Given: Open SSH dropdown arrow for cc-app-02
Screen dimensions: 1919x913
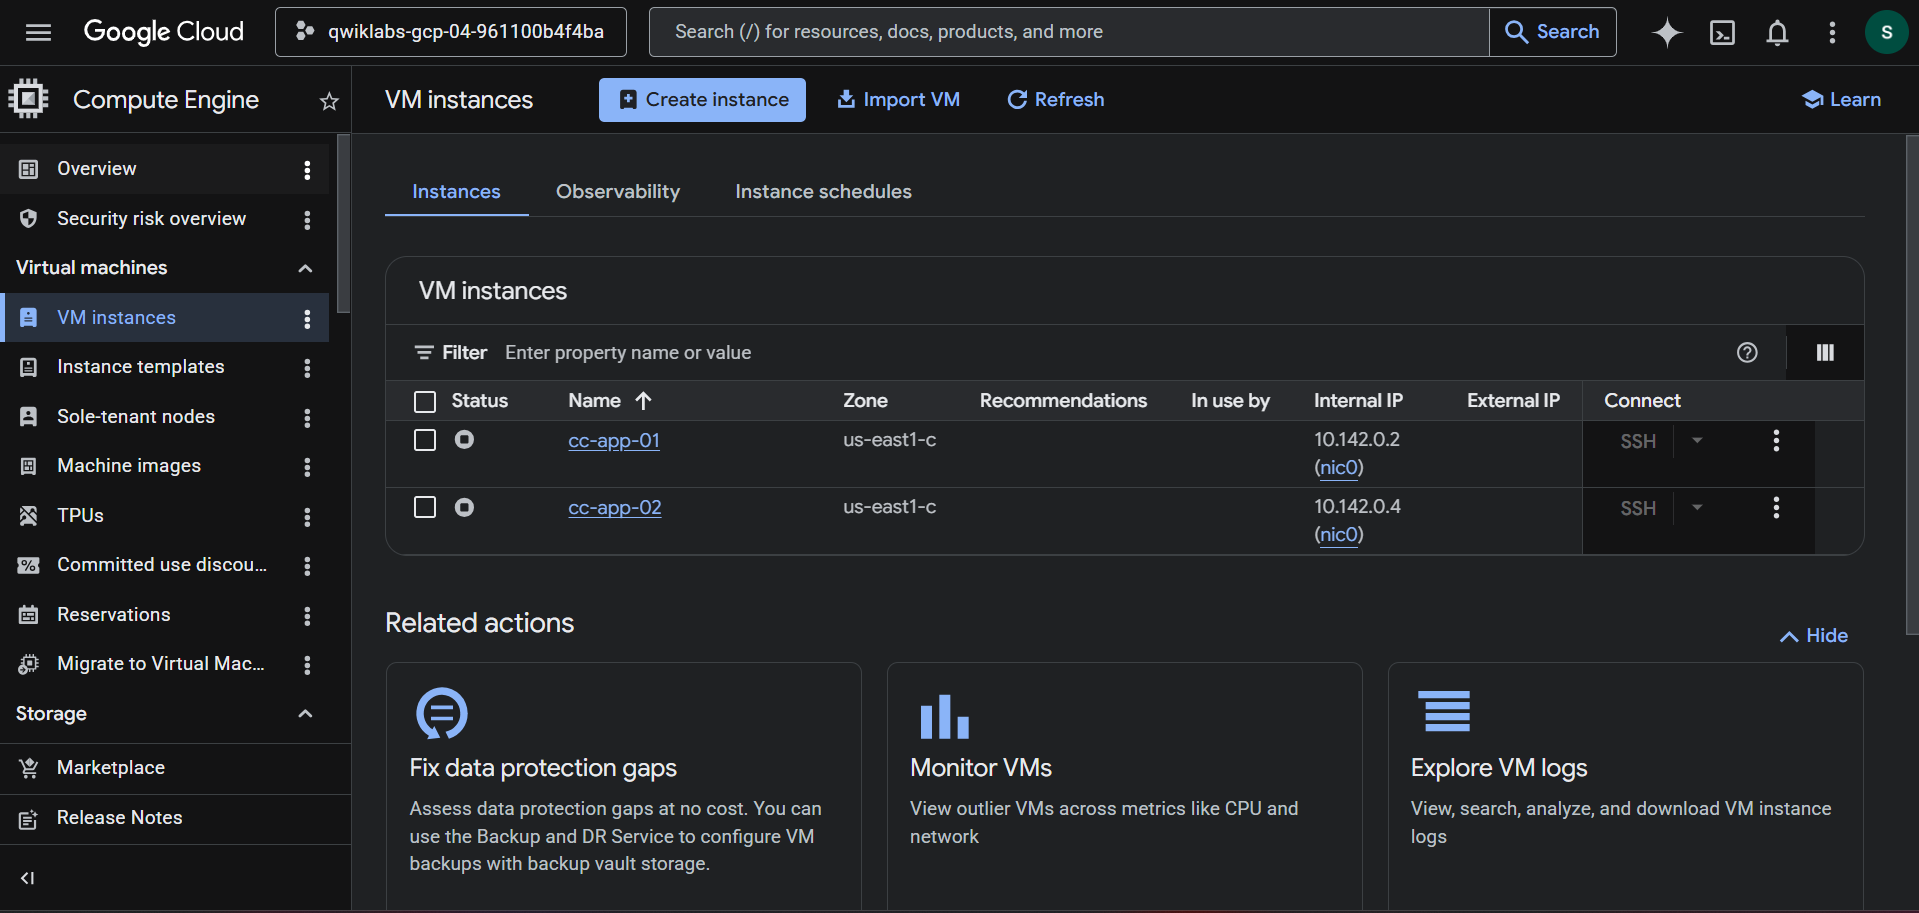Looking at the screenshot, I should 1697,507.
